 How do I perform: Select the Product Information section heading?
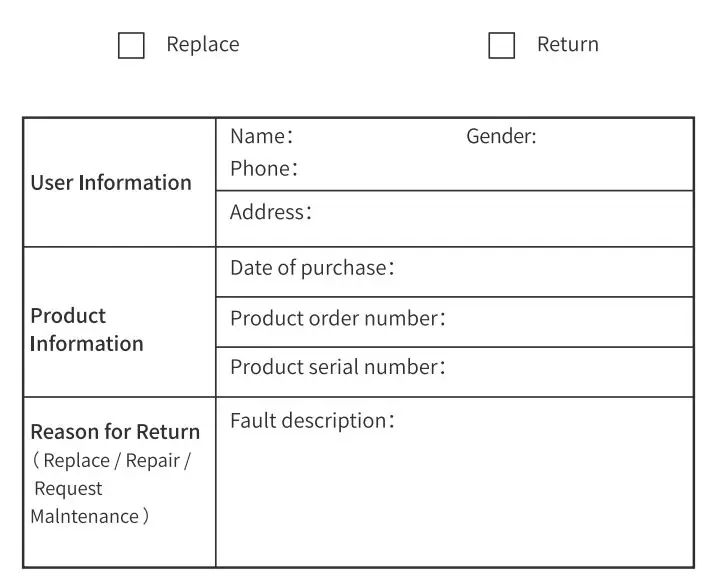coord(87,330)
